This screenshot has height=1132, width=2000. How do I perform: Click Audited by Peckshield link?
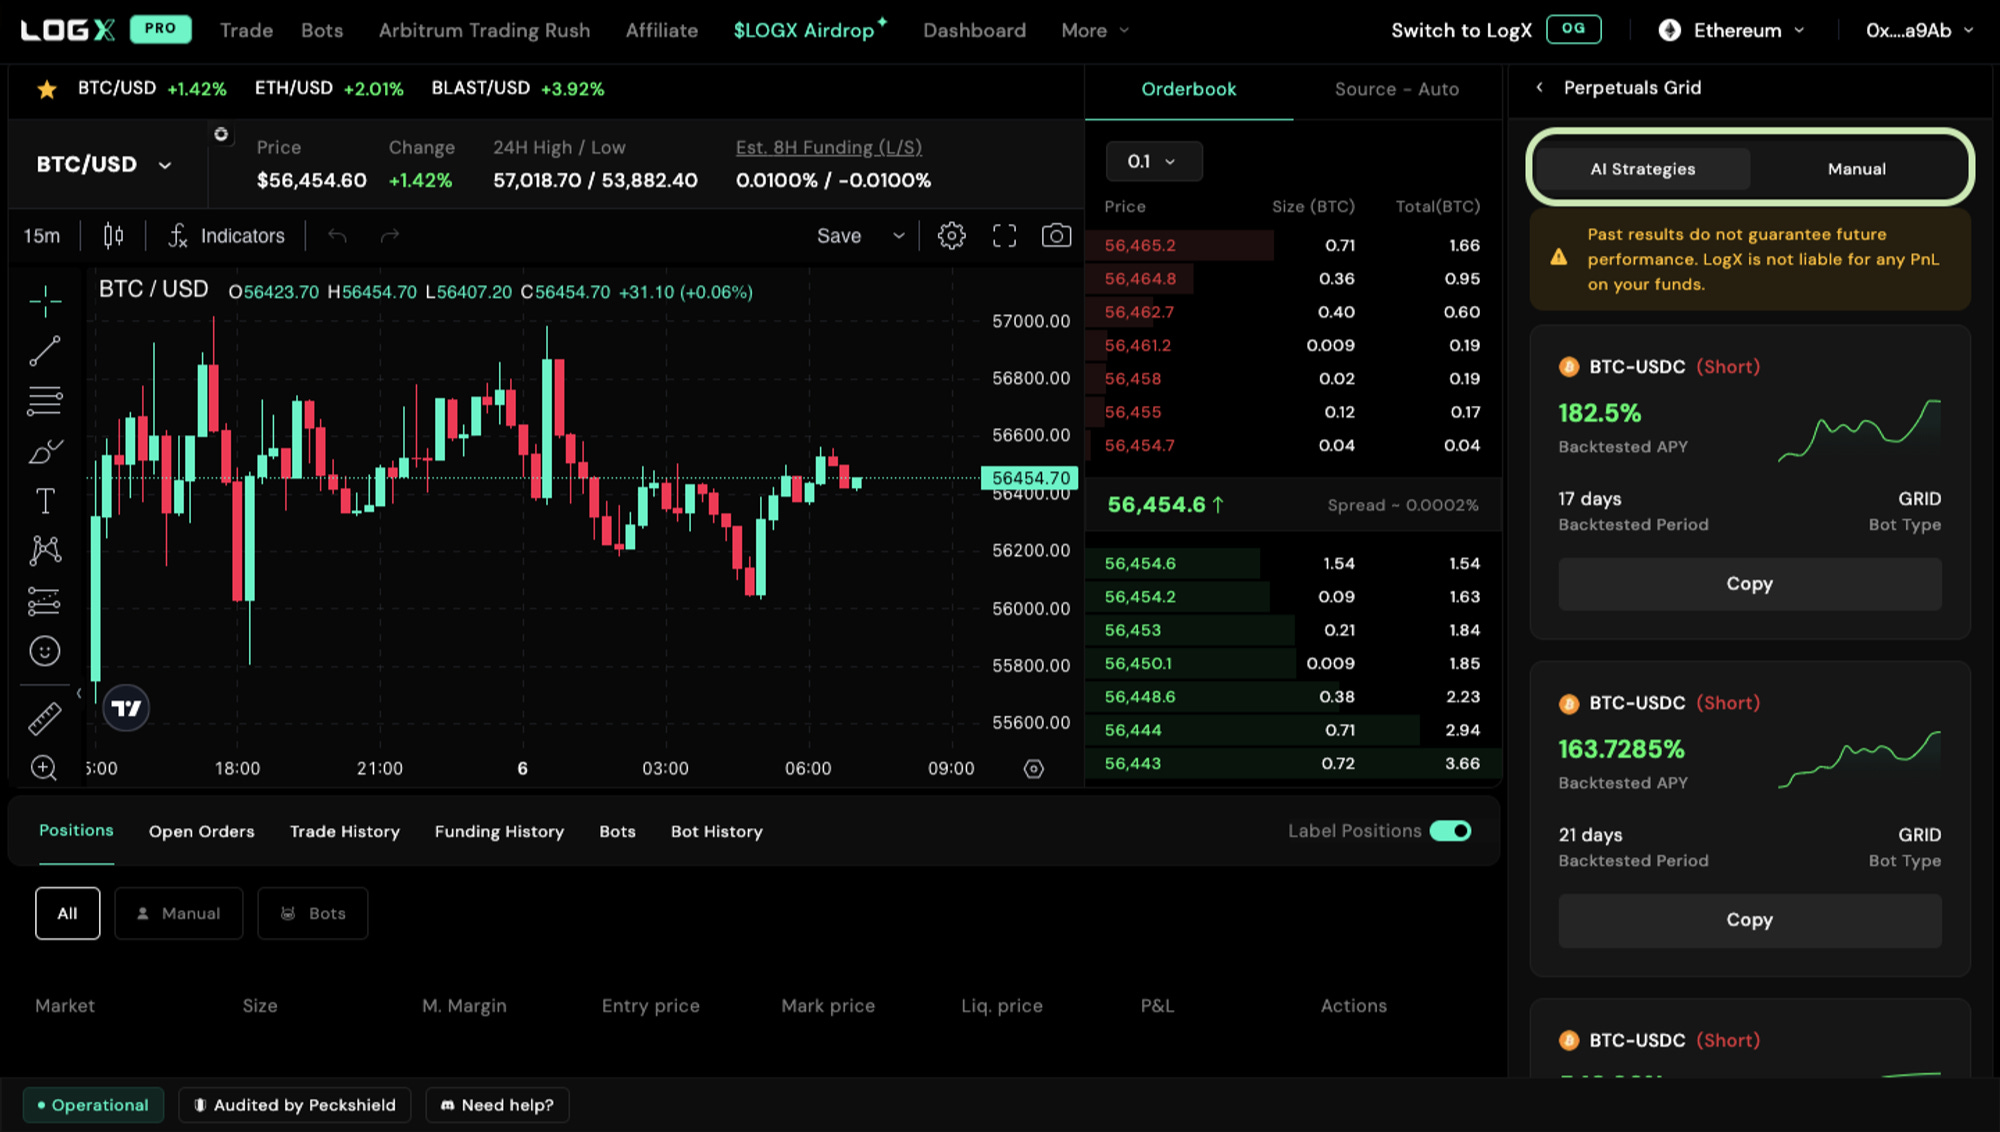click(x=295, y=1105)
